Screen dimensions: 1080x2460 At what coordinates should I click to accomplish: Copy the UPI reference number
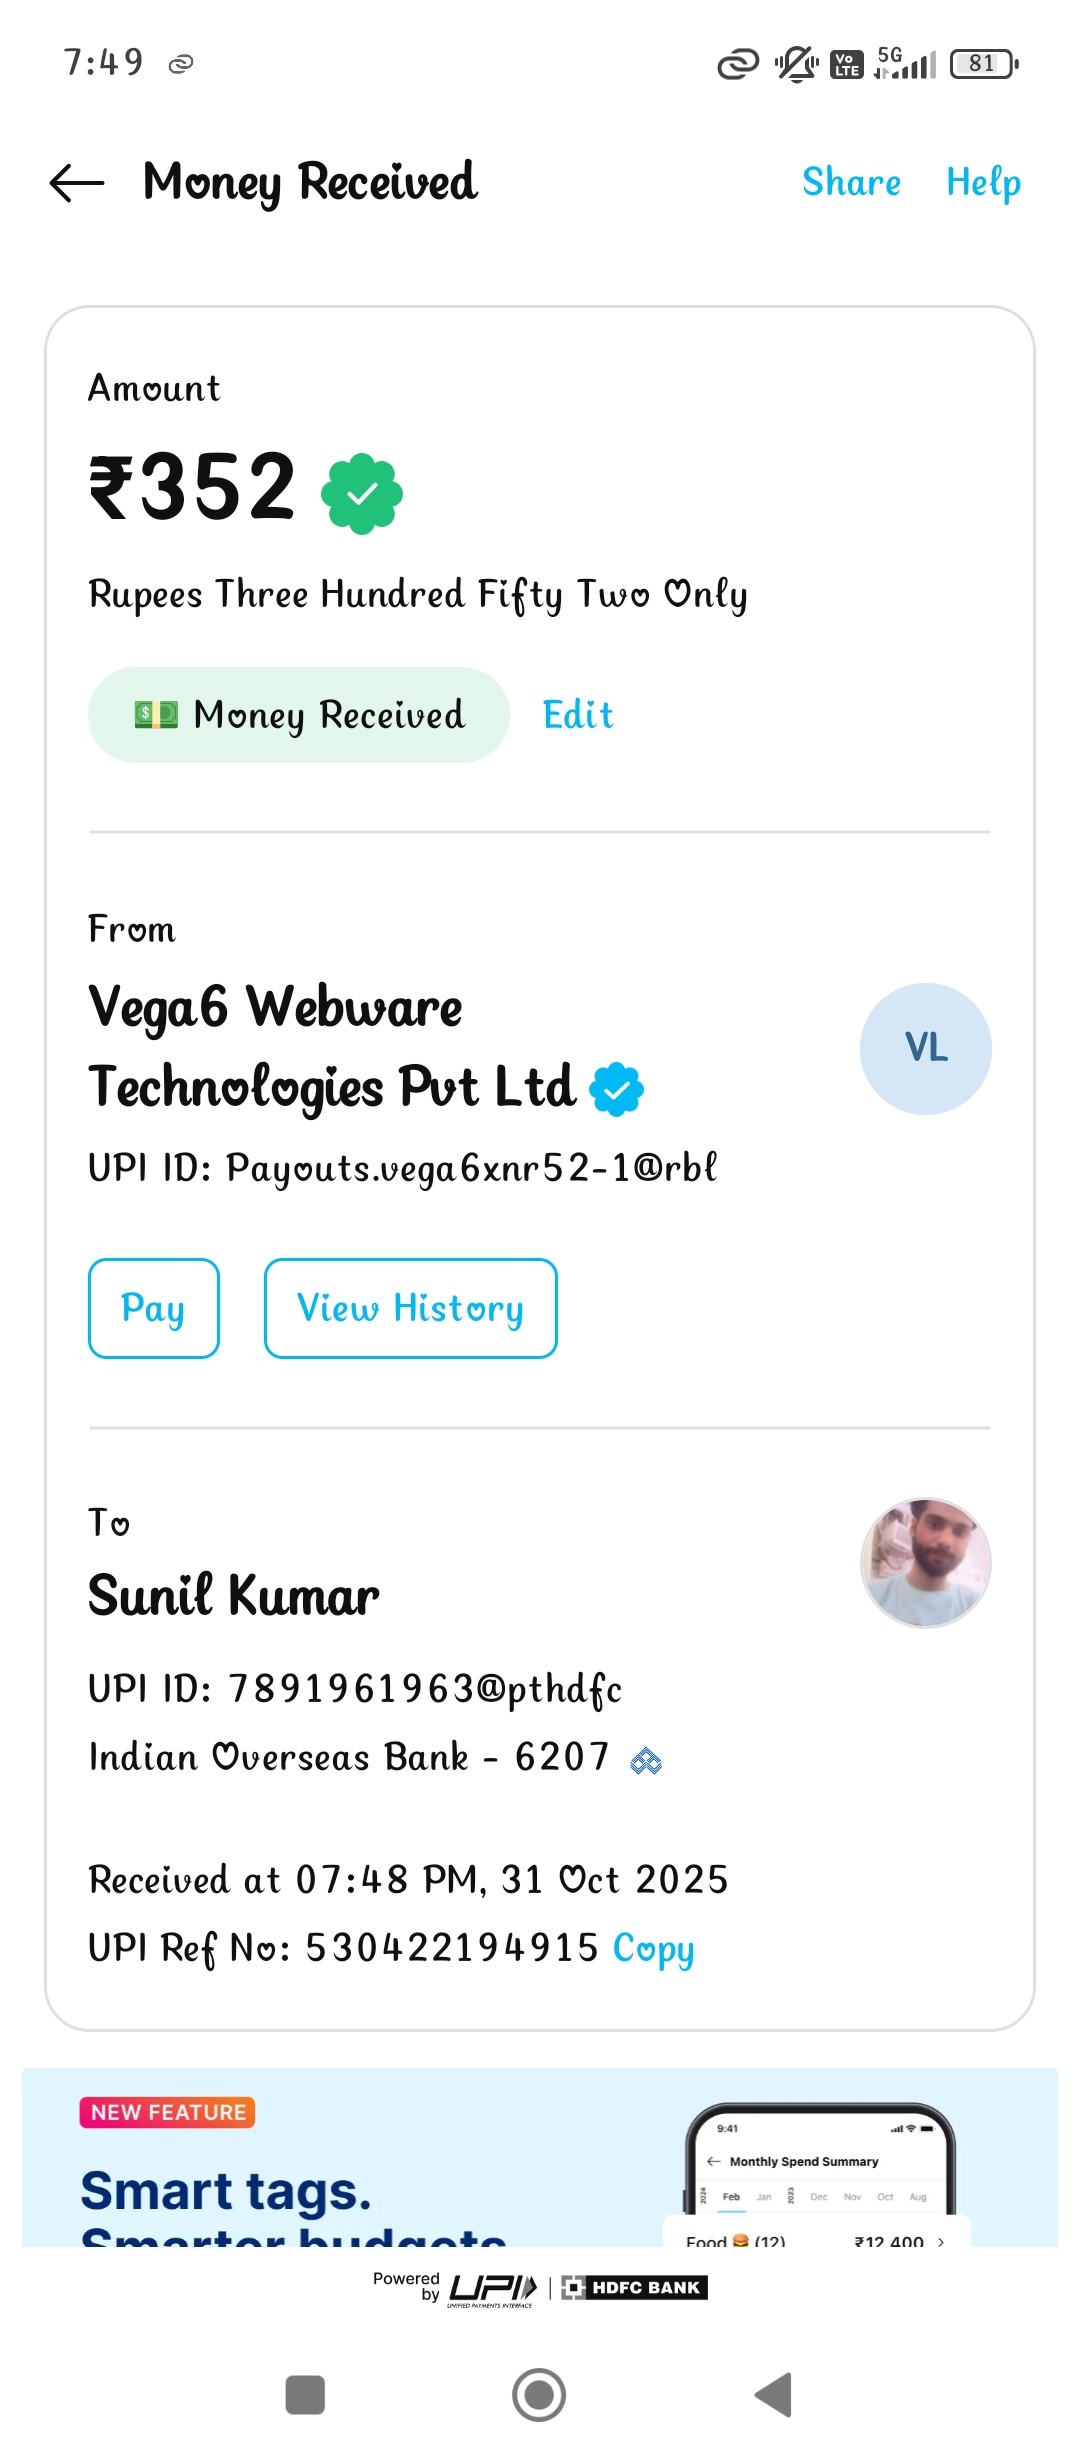click(x=653, y=1948)
